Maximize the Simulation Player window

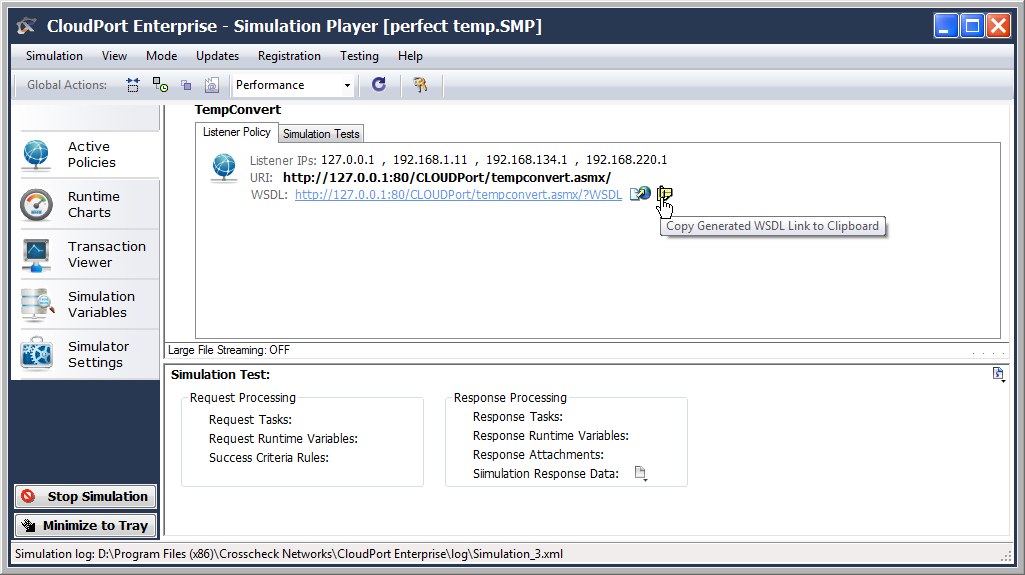coord(972,26)
